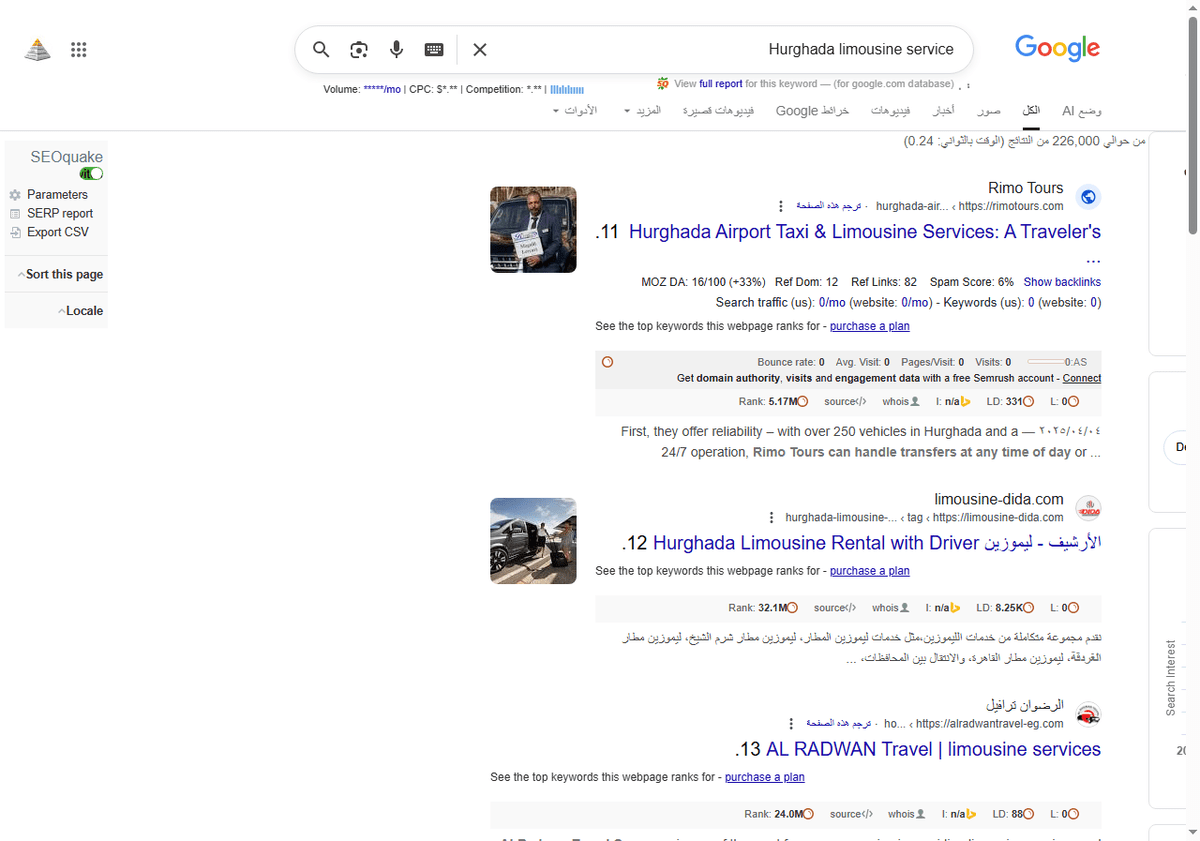
Task: Click the Export CSV icon in SEOquake sidebar
Action: click(x=17, y=231)
